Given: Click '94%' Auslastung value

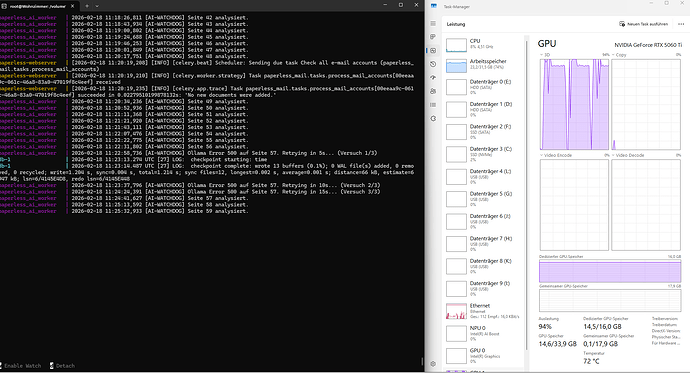Looking at the screenshot, I should click(545, 327).
